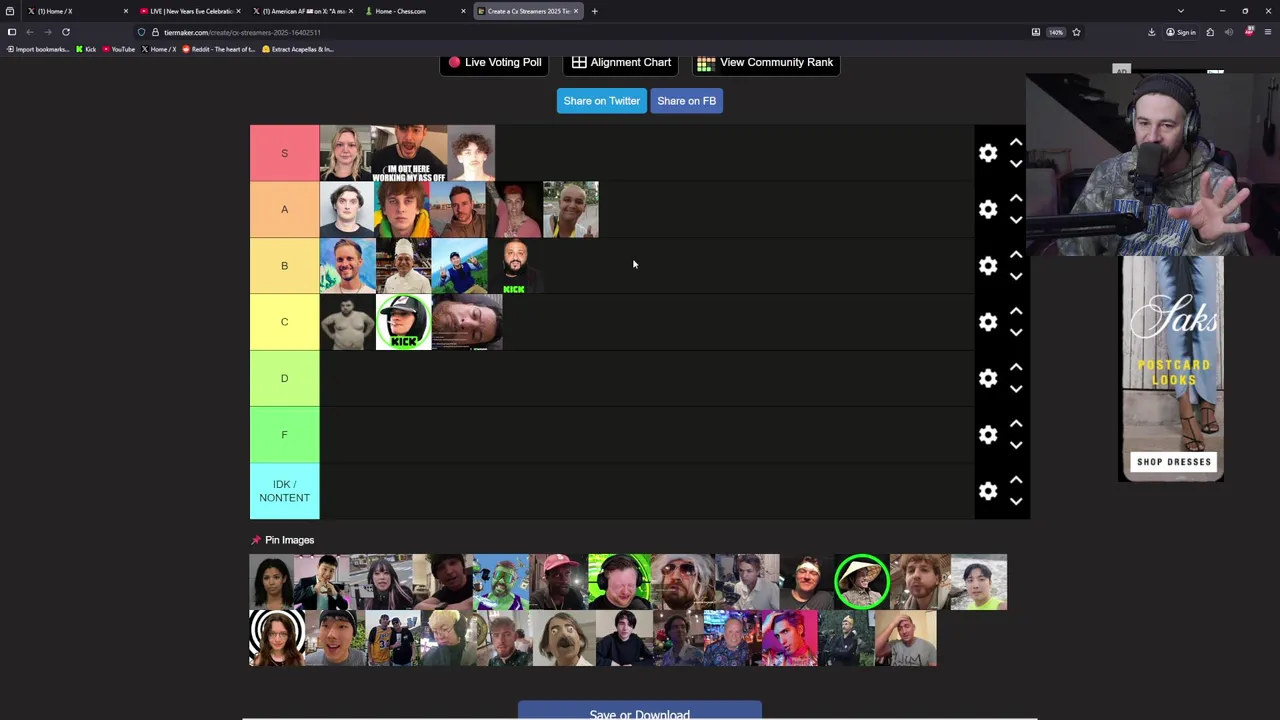This screenshot has width=1280, height=720.
Task: Click the browser reload button
Action: point(66,32)
